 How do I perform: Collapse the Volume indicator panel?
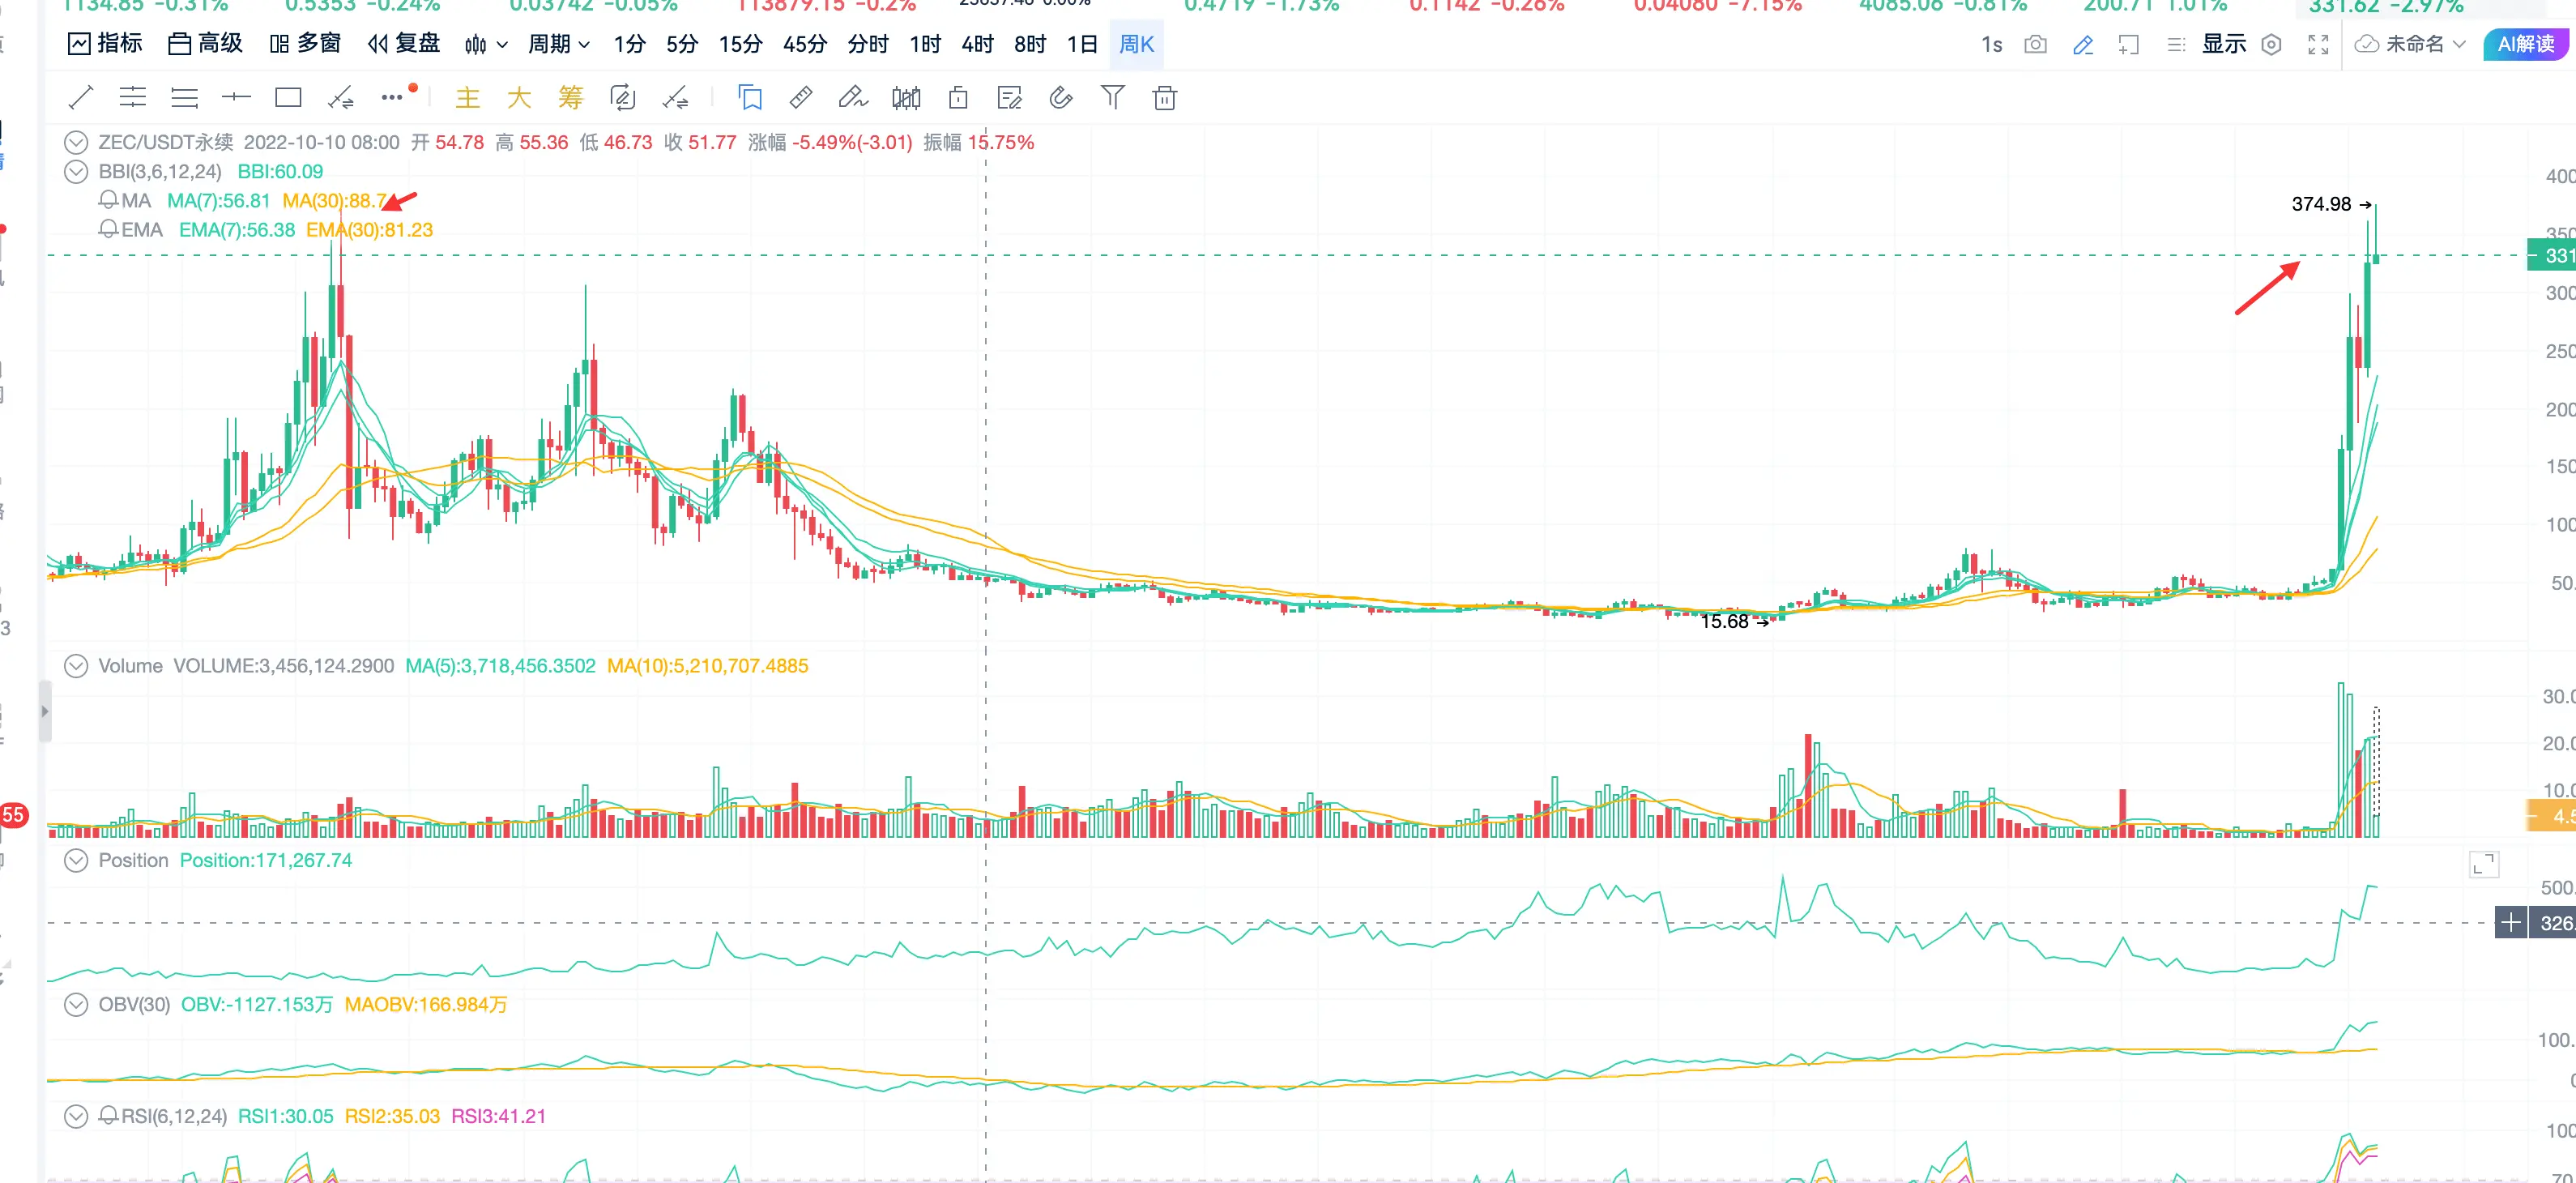tap(76, 666)
